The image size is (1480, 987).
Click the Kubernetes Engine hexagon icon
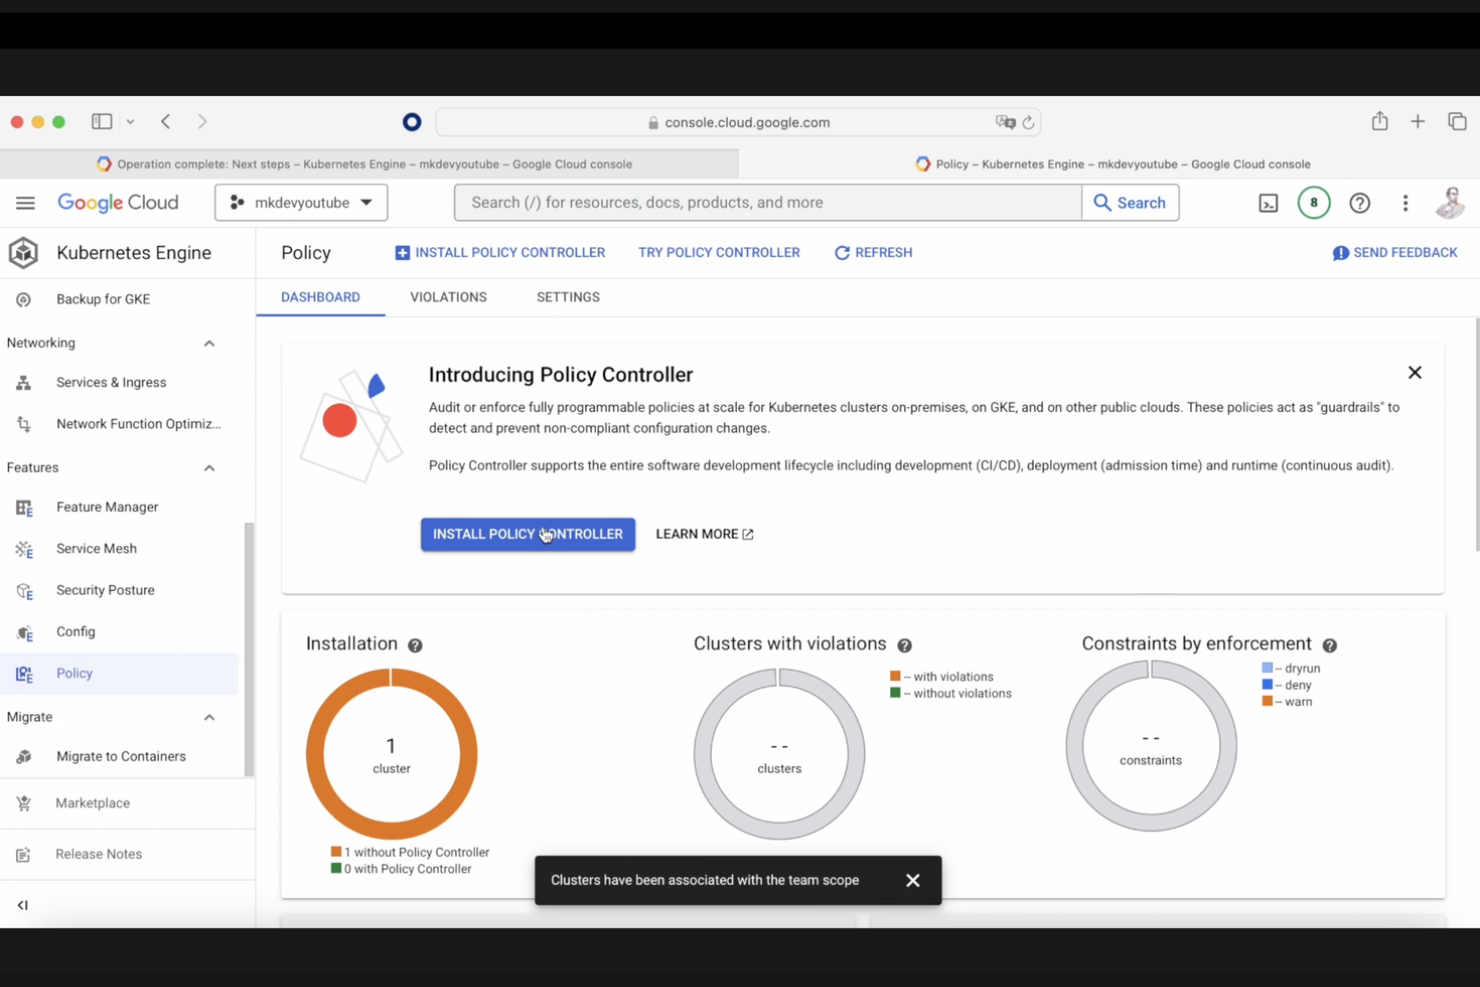pos(23,252)
